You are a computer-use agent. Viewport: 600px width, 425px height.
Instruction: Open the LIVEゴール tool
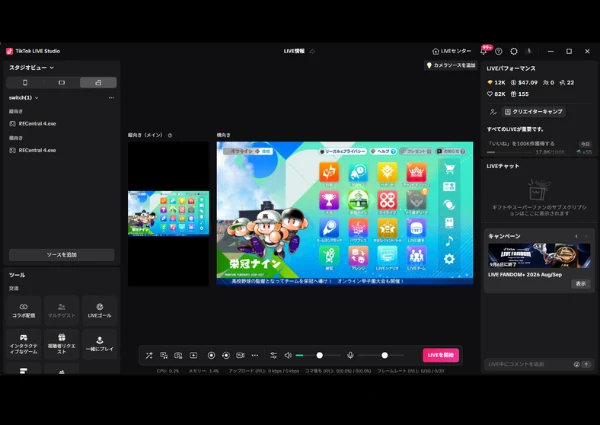point(99,311)
